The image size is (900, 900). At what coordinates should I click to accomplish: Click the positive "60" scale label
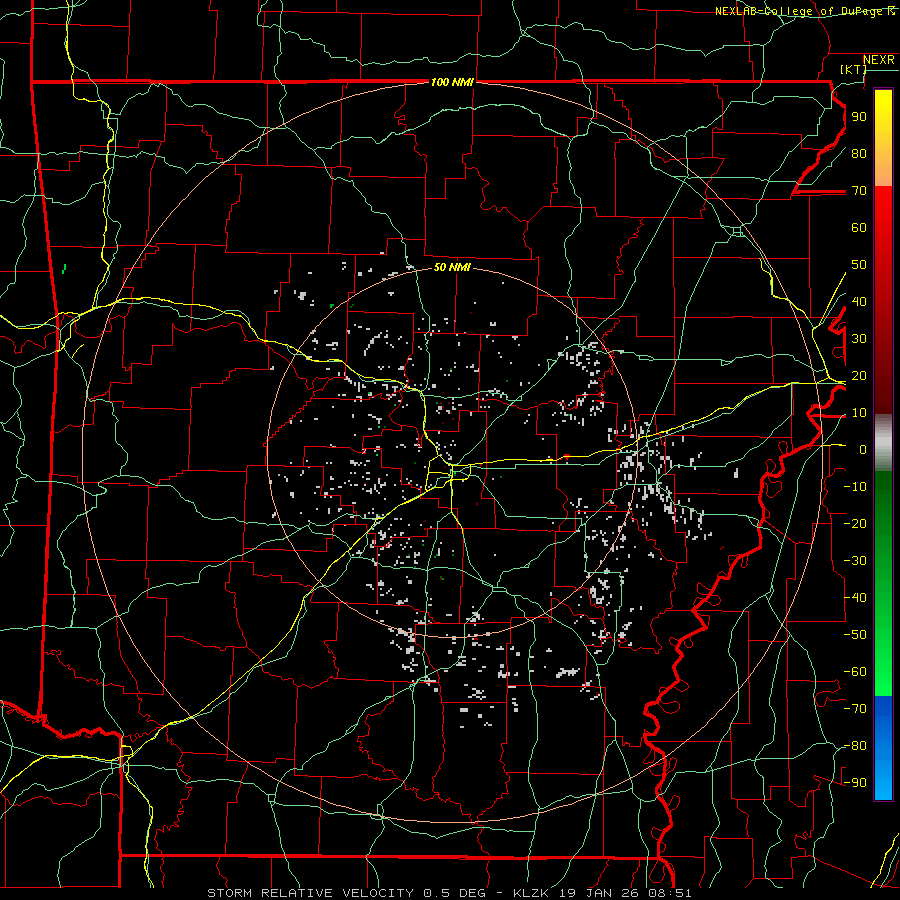coord(859,227)
